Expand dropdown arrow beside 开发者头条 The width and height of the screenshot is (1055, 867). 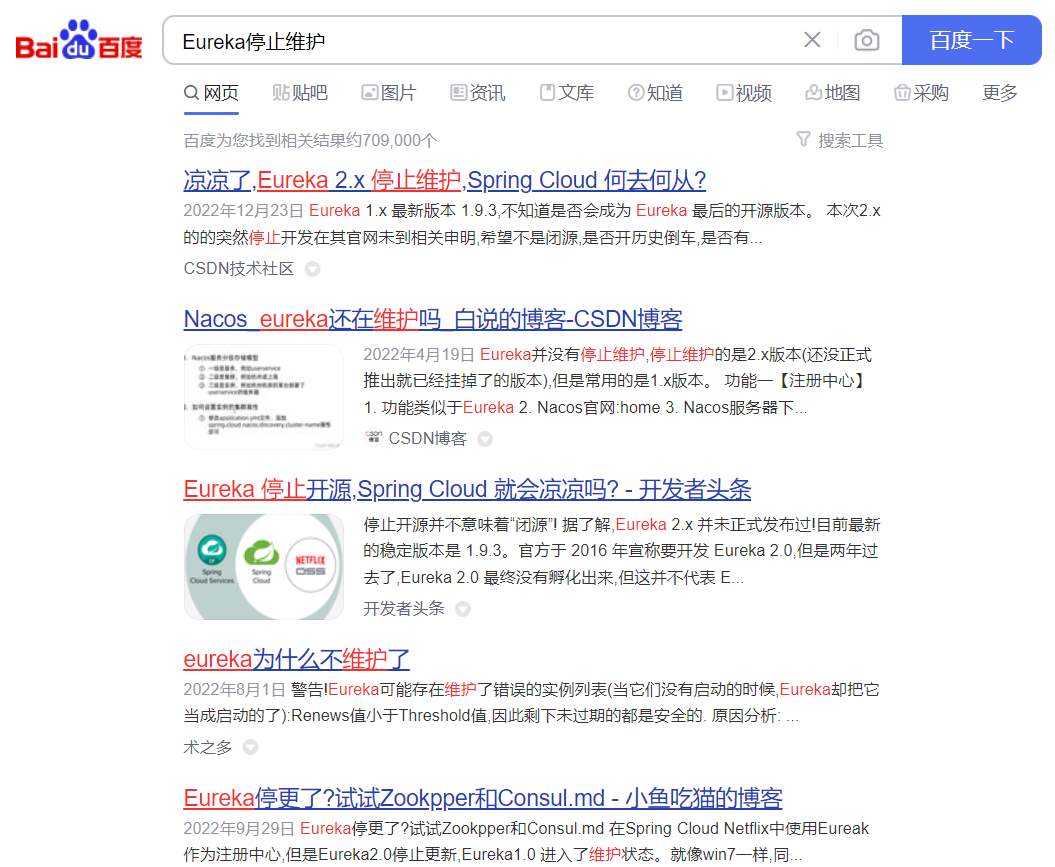click(463, 609)
